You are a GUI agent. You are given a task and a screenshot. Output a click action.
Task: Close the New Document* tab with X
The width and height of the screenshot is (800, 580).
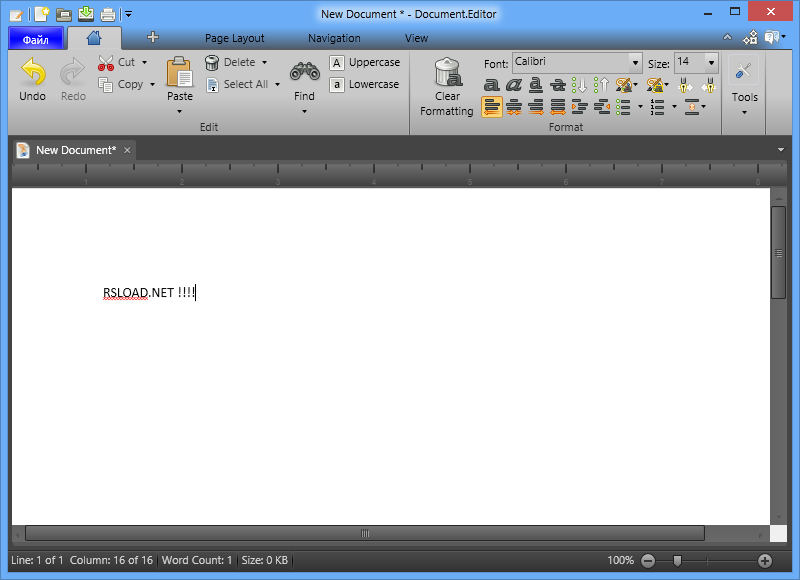click(x=127, y=150)
